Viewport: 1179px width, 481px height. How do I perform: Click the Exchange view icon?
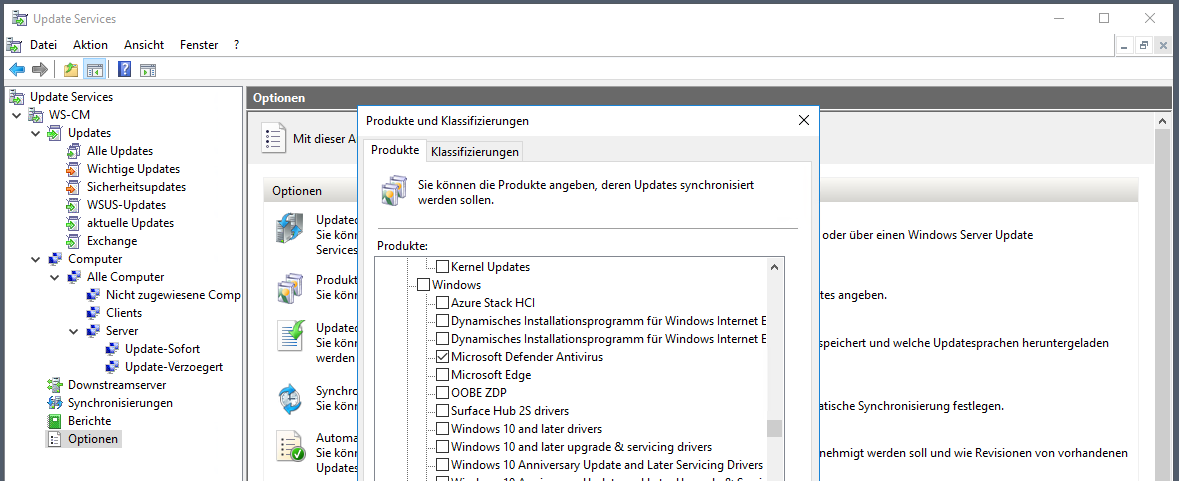[x=73, y=241]
